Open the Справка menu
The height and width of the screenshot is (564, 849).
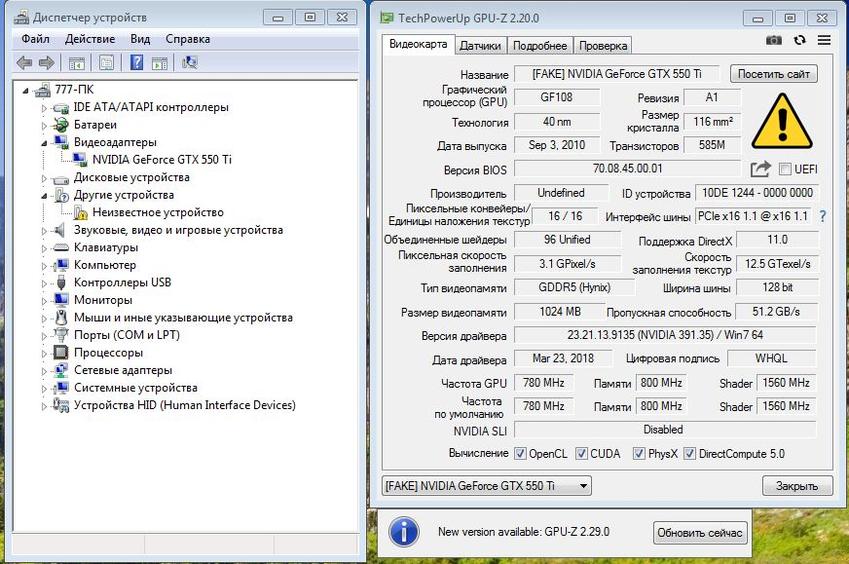click(187, 40)
